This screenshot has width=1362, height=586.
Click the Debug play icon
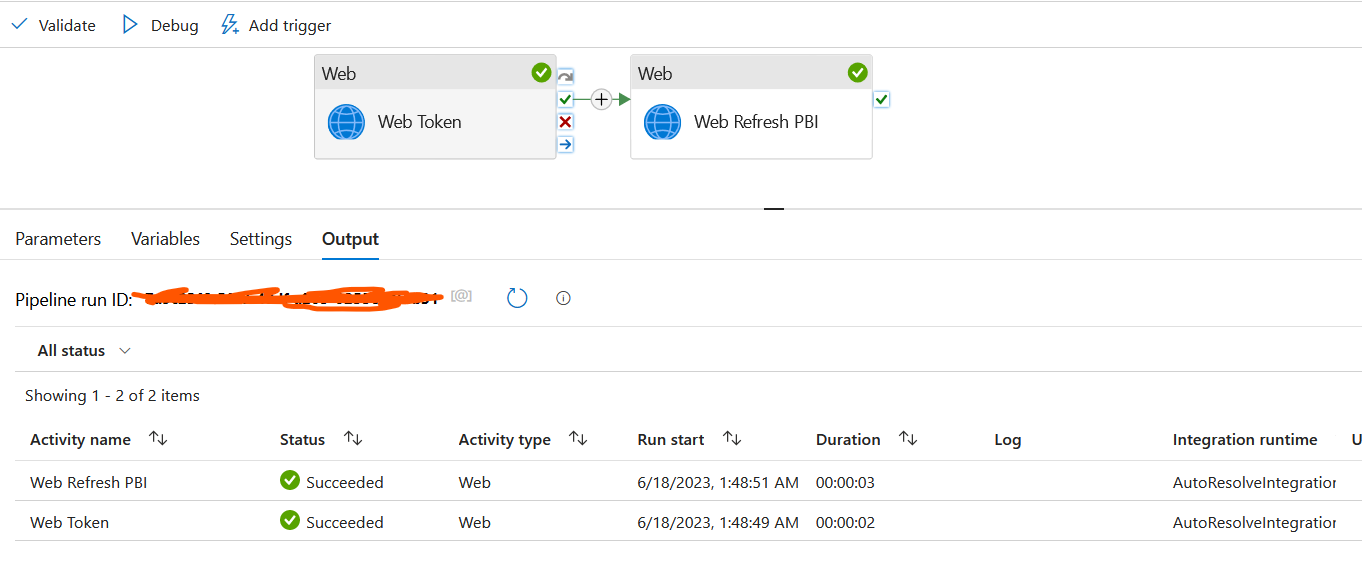click(131, 24)
